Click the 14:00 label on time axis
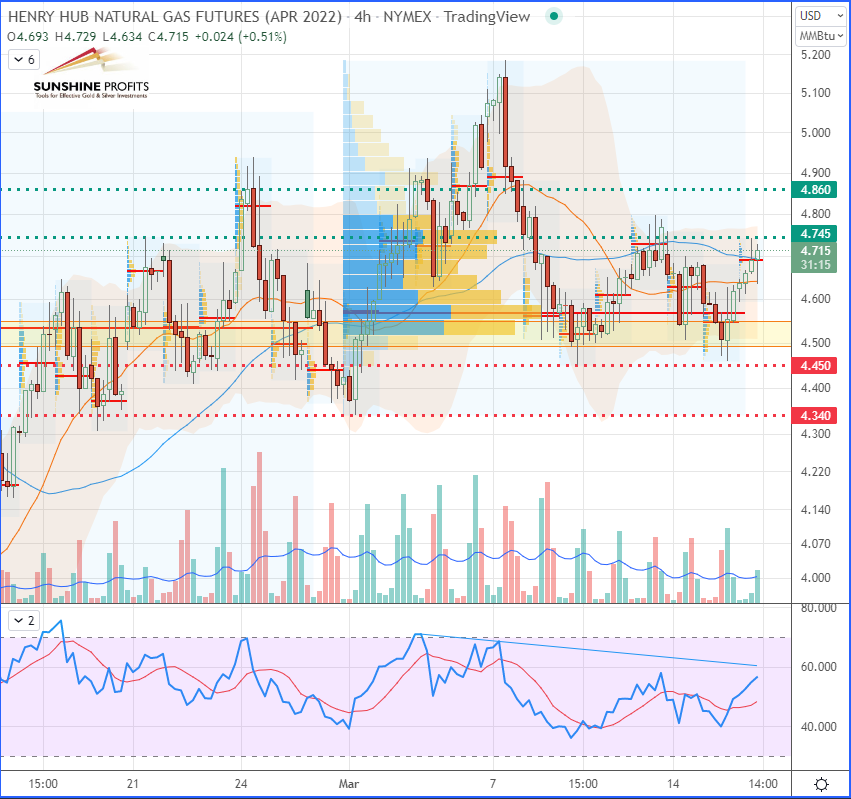This screenshot has height=799, width=851. tap(763, 784)
